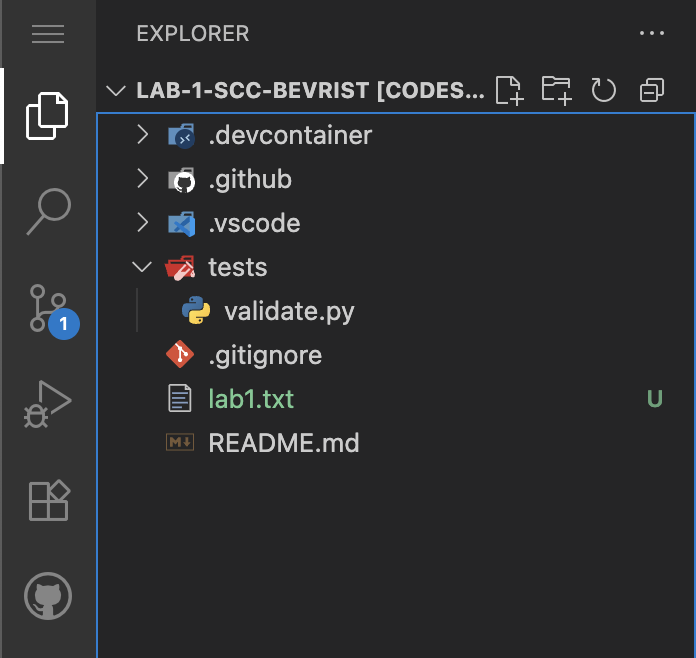
Task: Open the untracked lab1.txt file
Action: click(x=251, y=399)
